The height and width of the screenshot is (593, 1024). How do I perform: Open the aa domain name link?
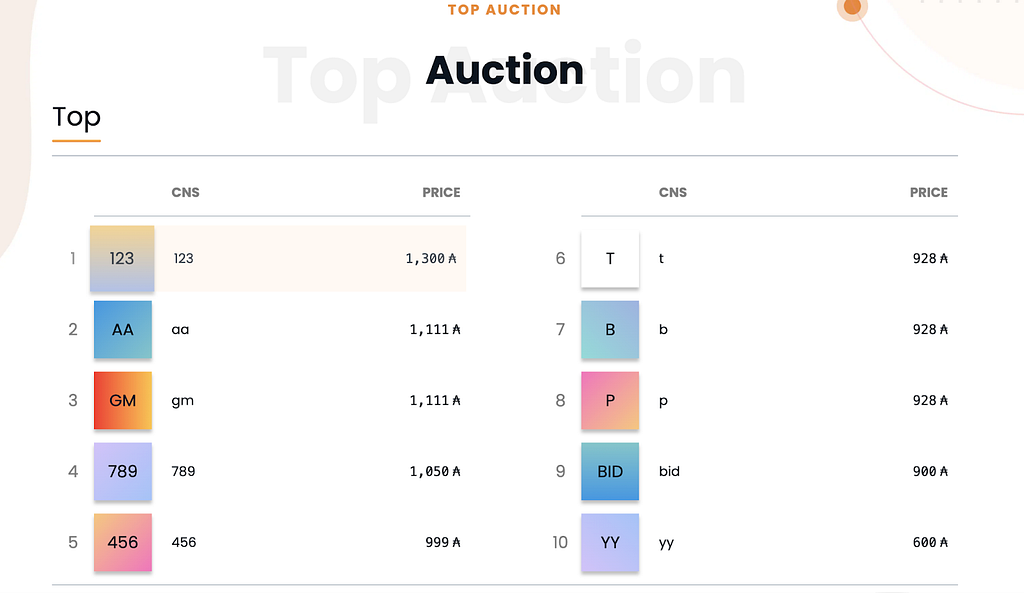(180, 330)
